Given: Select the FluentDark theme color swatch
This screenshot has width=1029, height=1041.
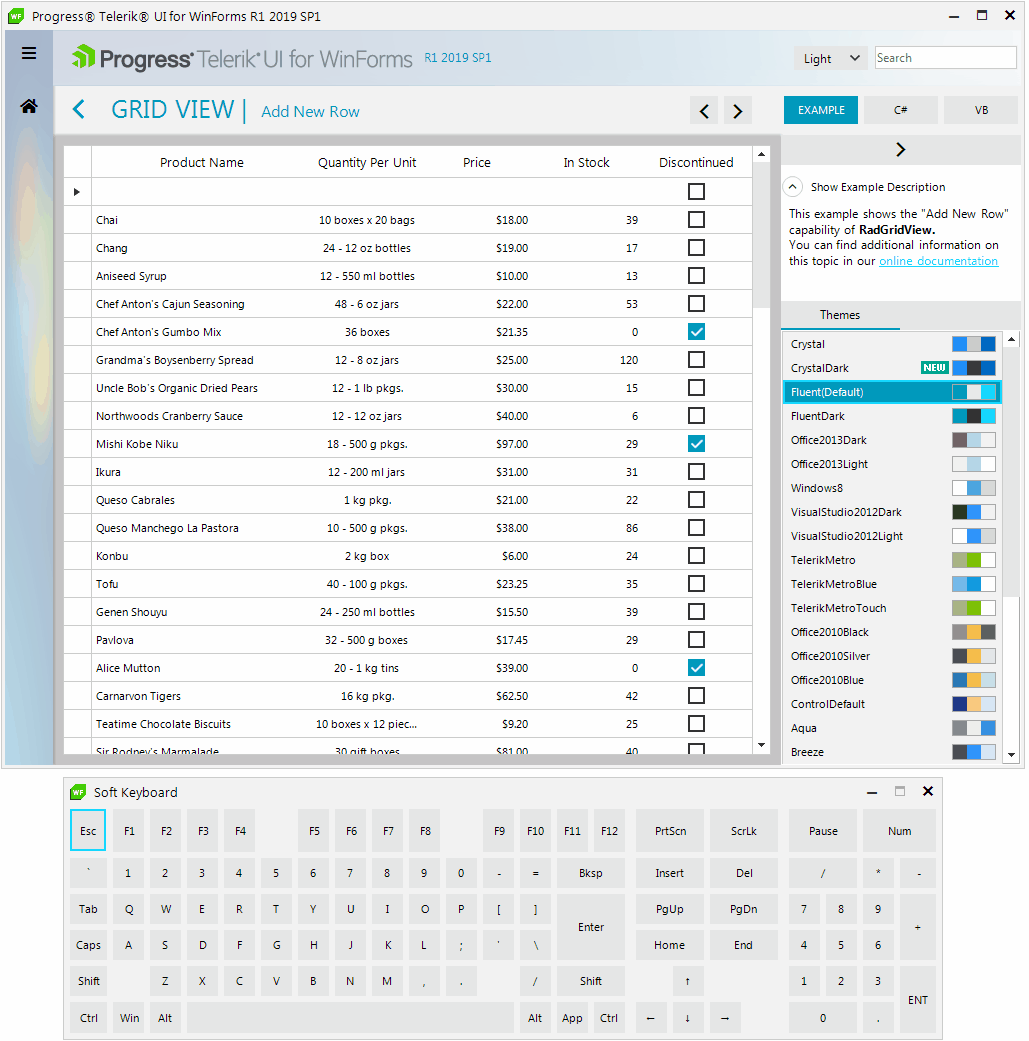Looking at the screenshot, I should point(974,416).
